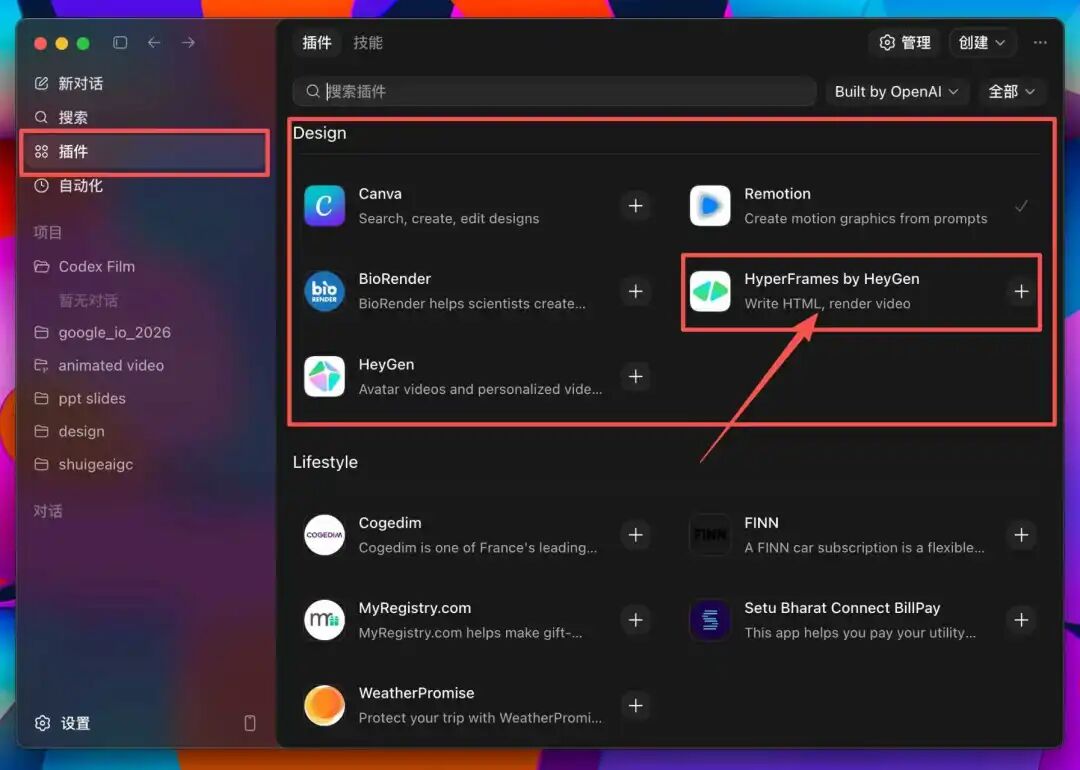Click 'Create motion graphics from prompts' text
The width and height of the screenshot is (1080, 770).
866,219
